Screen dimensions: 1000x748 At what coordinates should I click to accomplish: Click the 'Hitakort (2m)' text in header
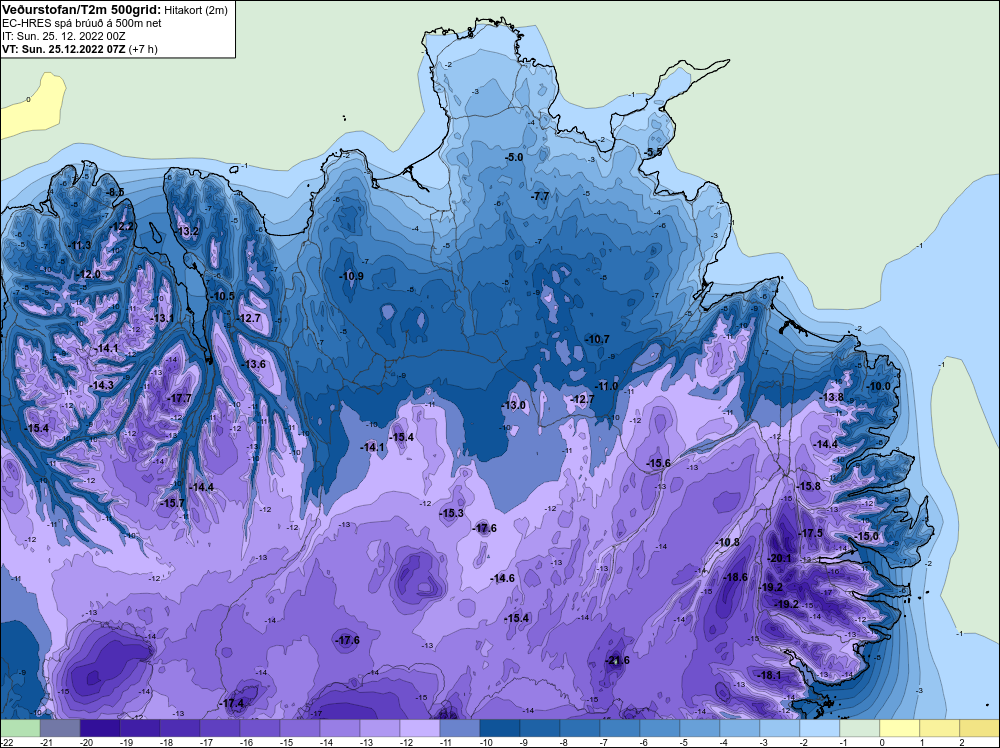[x=194, y=10]
